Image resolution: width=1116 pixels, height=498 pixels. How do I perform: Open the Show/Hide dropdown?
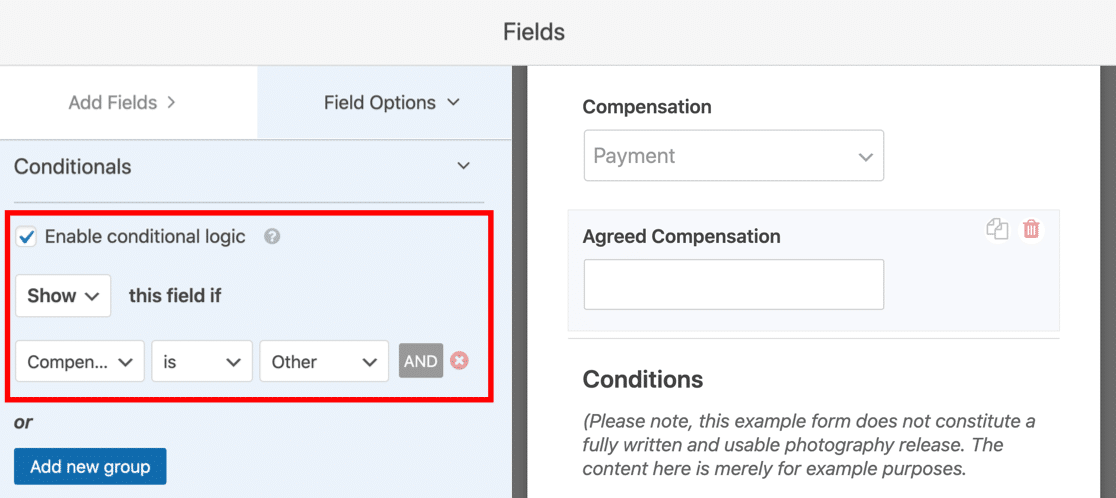coord(63,296)
